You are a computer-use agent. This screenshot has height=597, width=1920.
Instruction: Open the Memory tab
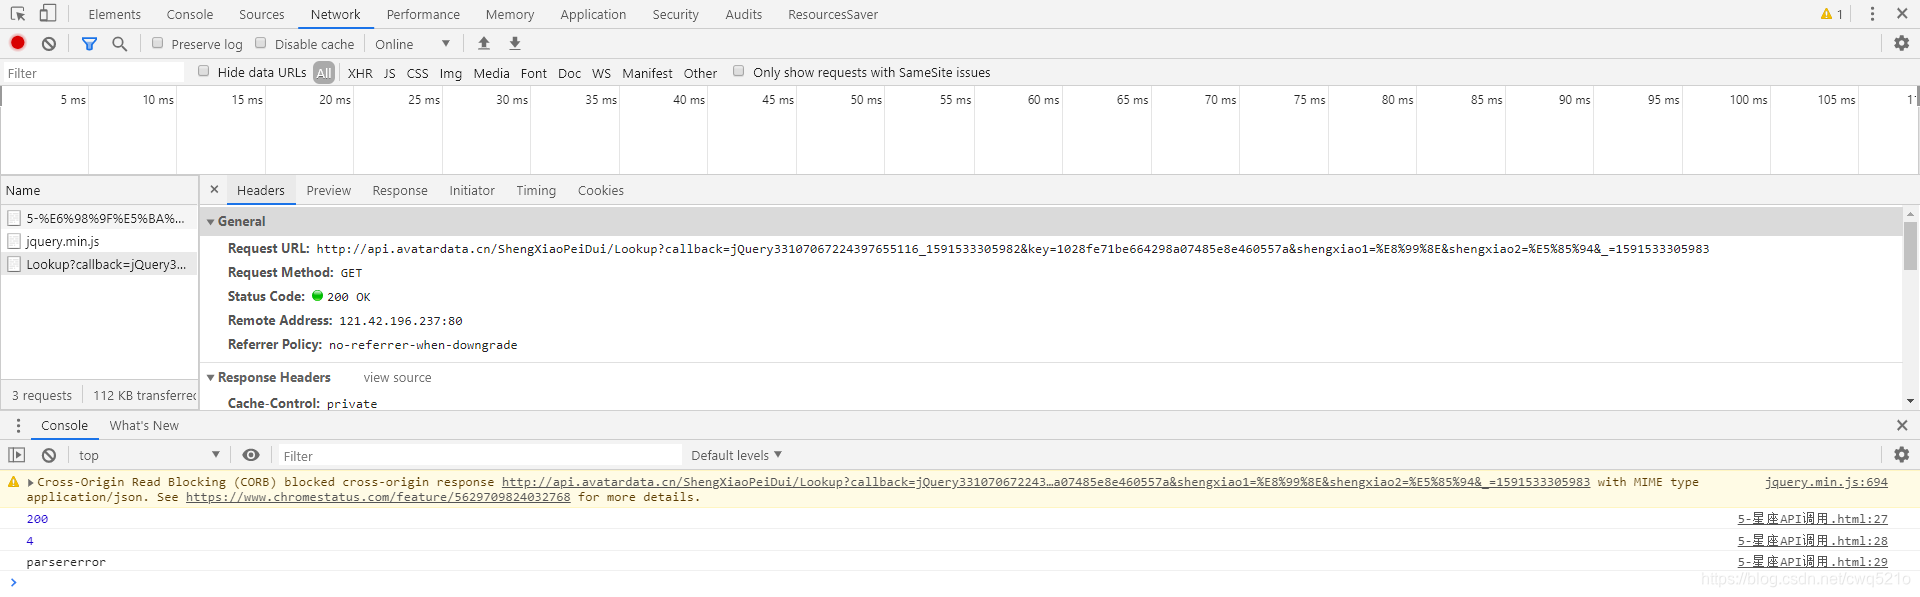click(x=510, y=14)
